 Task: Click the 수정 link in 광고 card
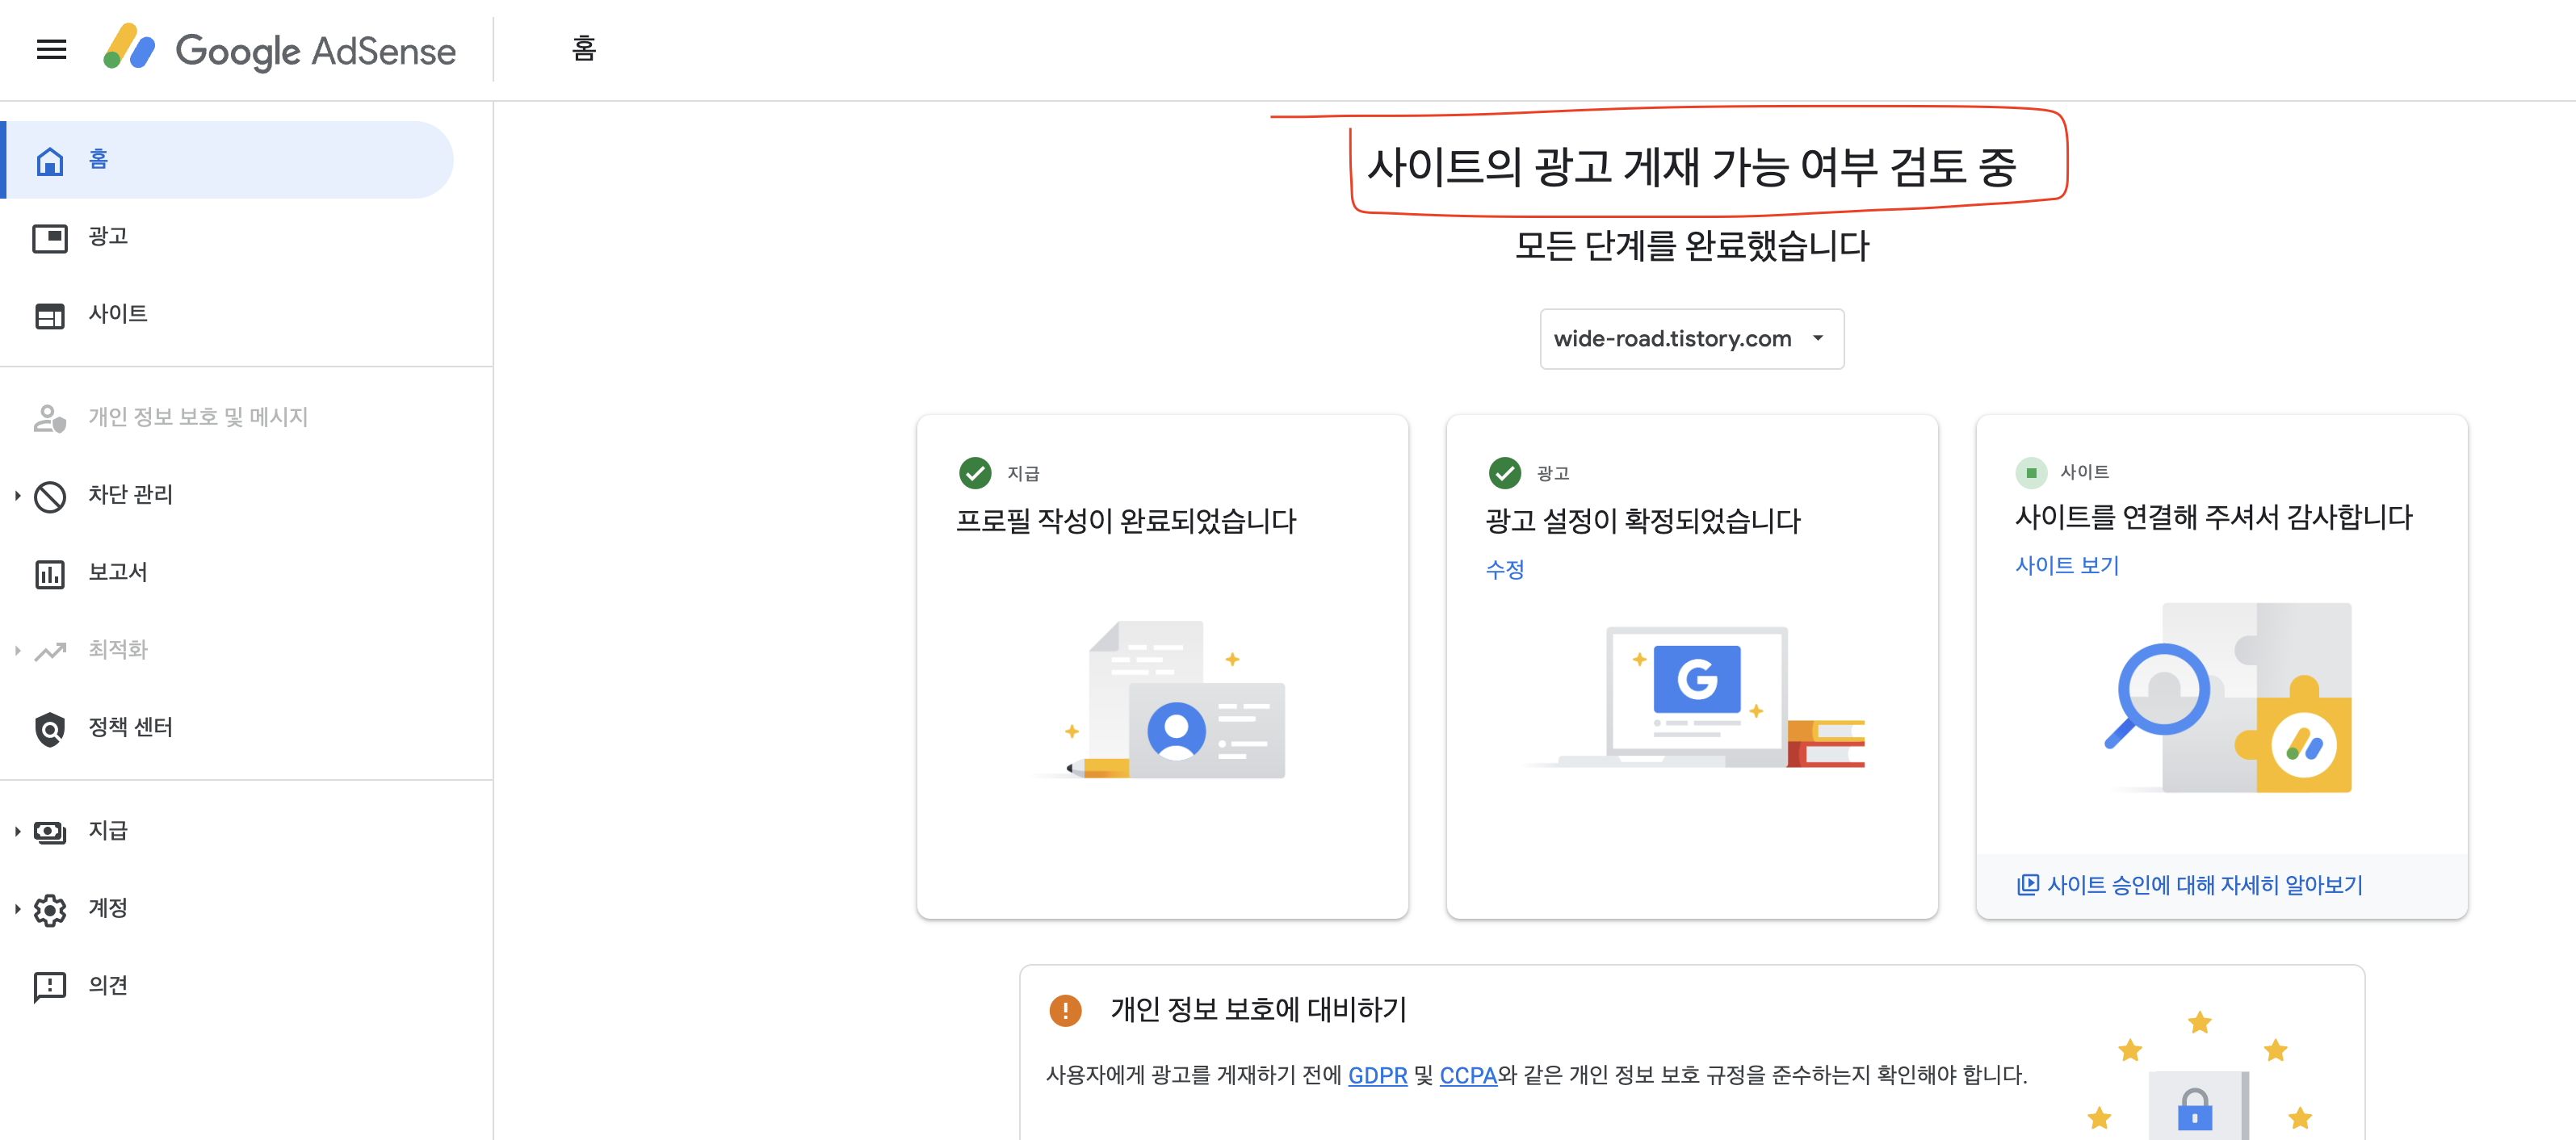point(1505,570)
